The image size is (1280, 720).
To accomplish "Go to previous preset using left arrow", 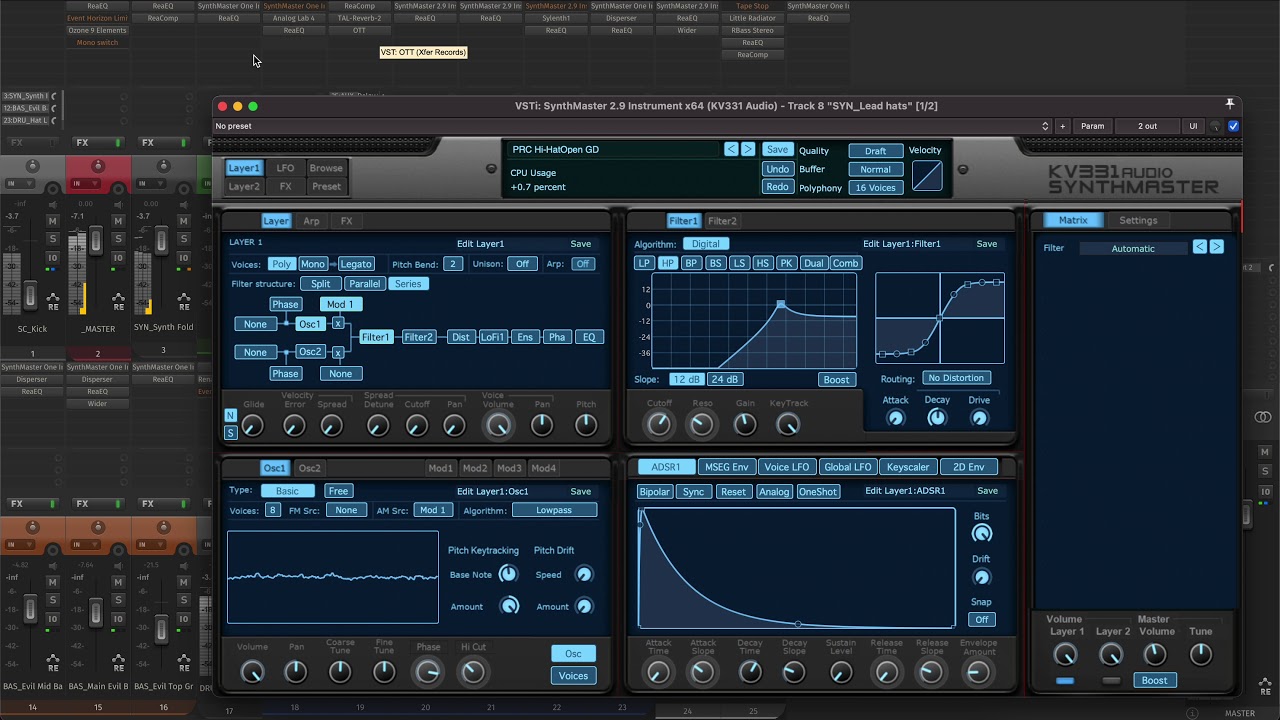I will [731, 149].
